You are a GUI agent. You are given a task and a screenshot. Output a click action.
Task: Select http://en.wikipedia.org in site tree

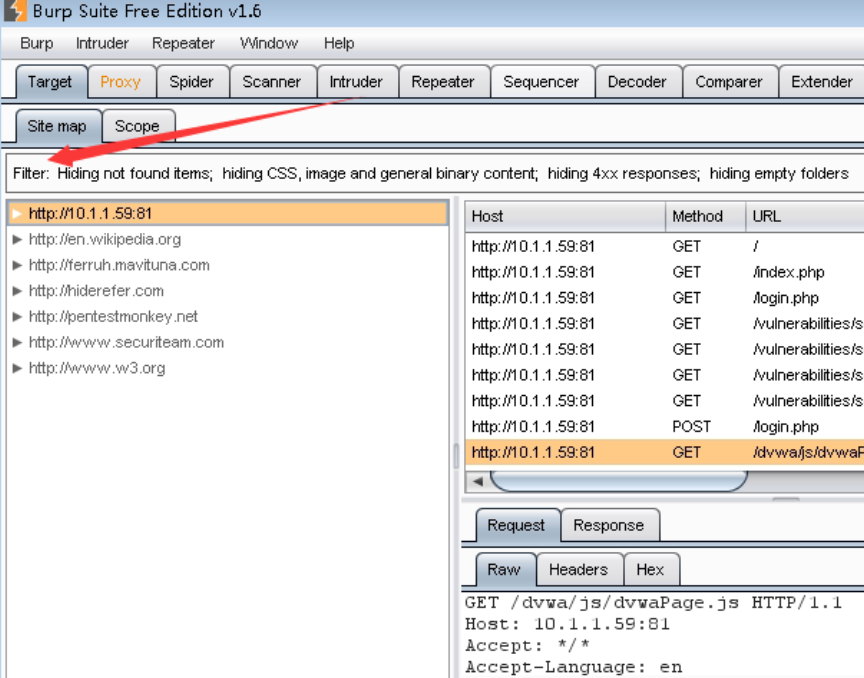tap(105, 239)
